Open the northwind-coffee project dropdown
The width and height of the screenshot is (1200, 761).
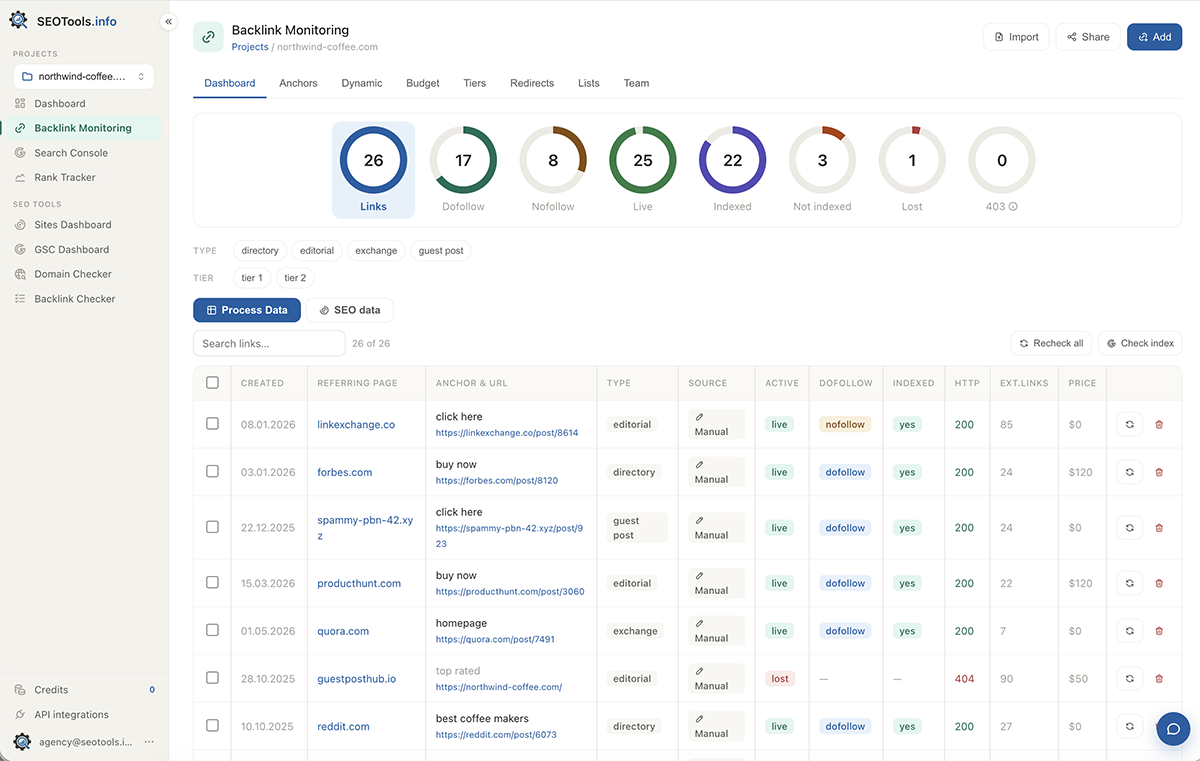coord(84,76)
